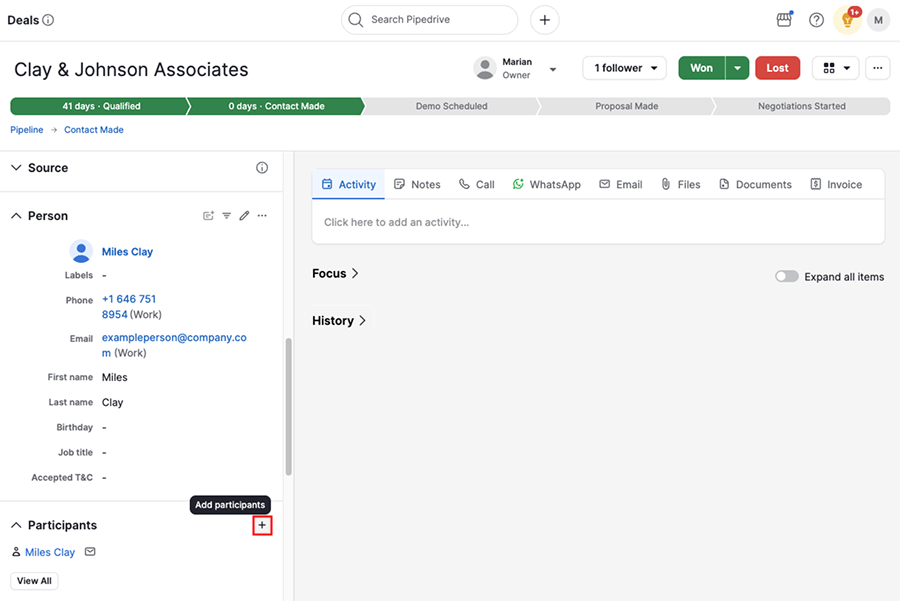Expand the Source section
The height and width of the screenshot is (601, 900).
pos(17,168)
